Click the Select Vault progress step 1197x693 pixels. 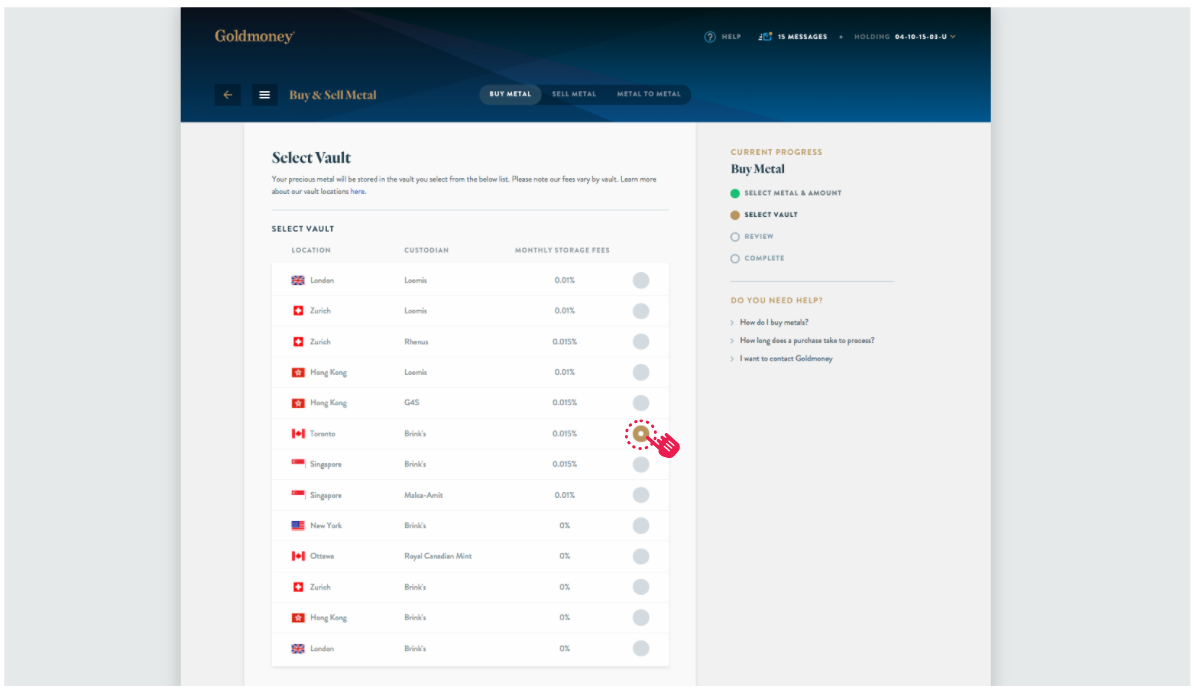(764, 214)
